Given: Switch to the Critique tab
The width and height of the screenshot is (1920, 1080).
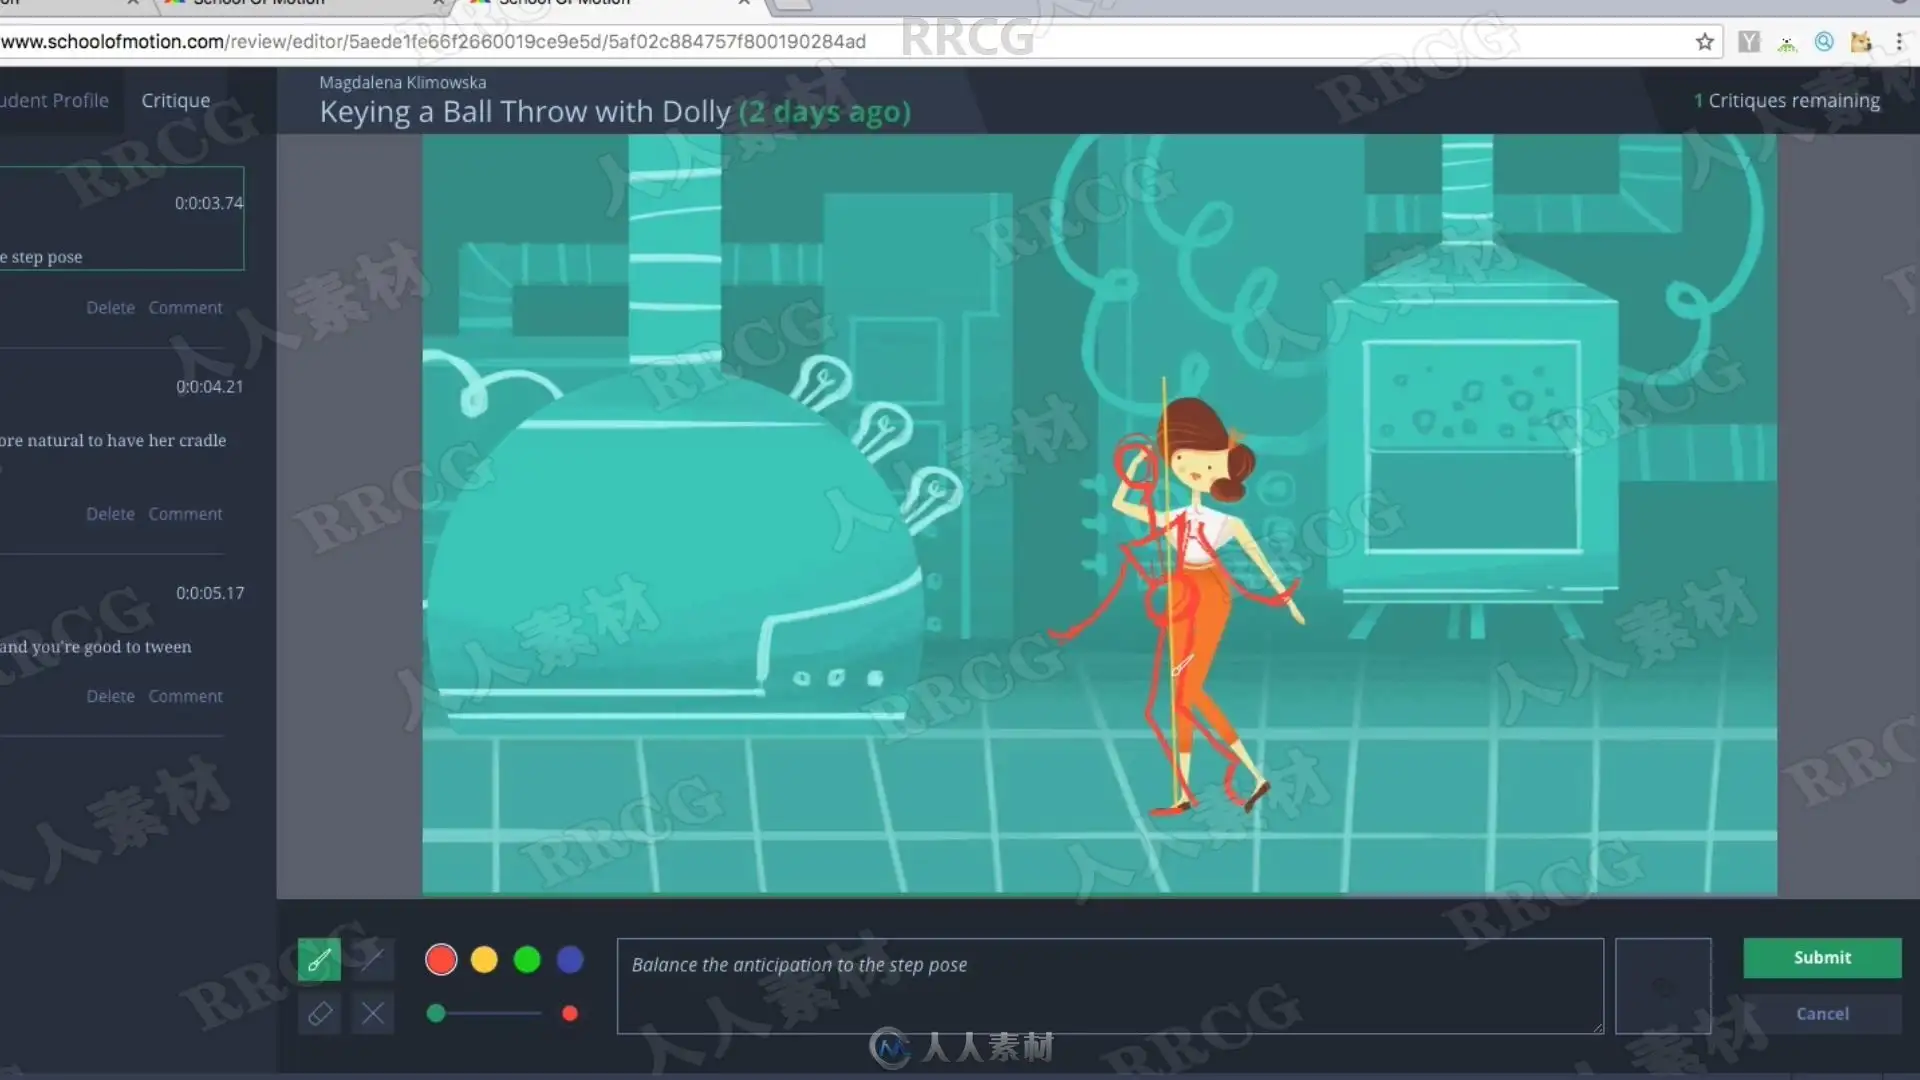Looking at the screenshot, I should point(176,100).
